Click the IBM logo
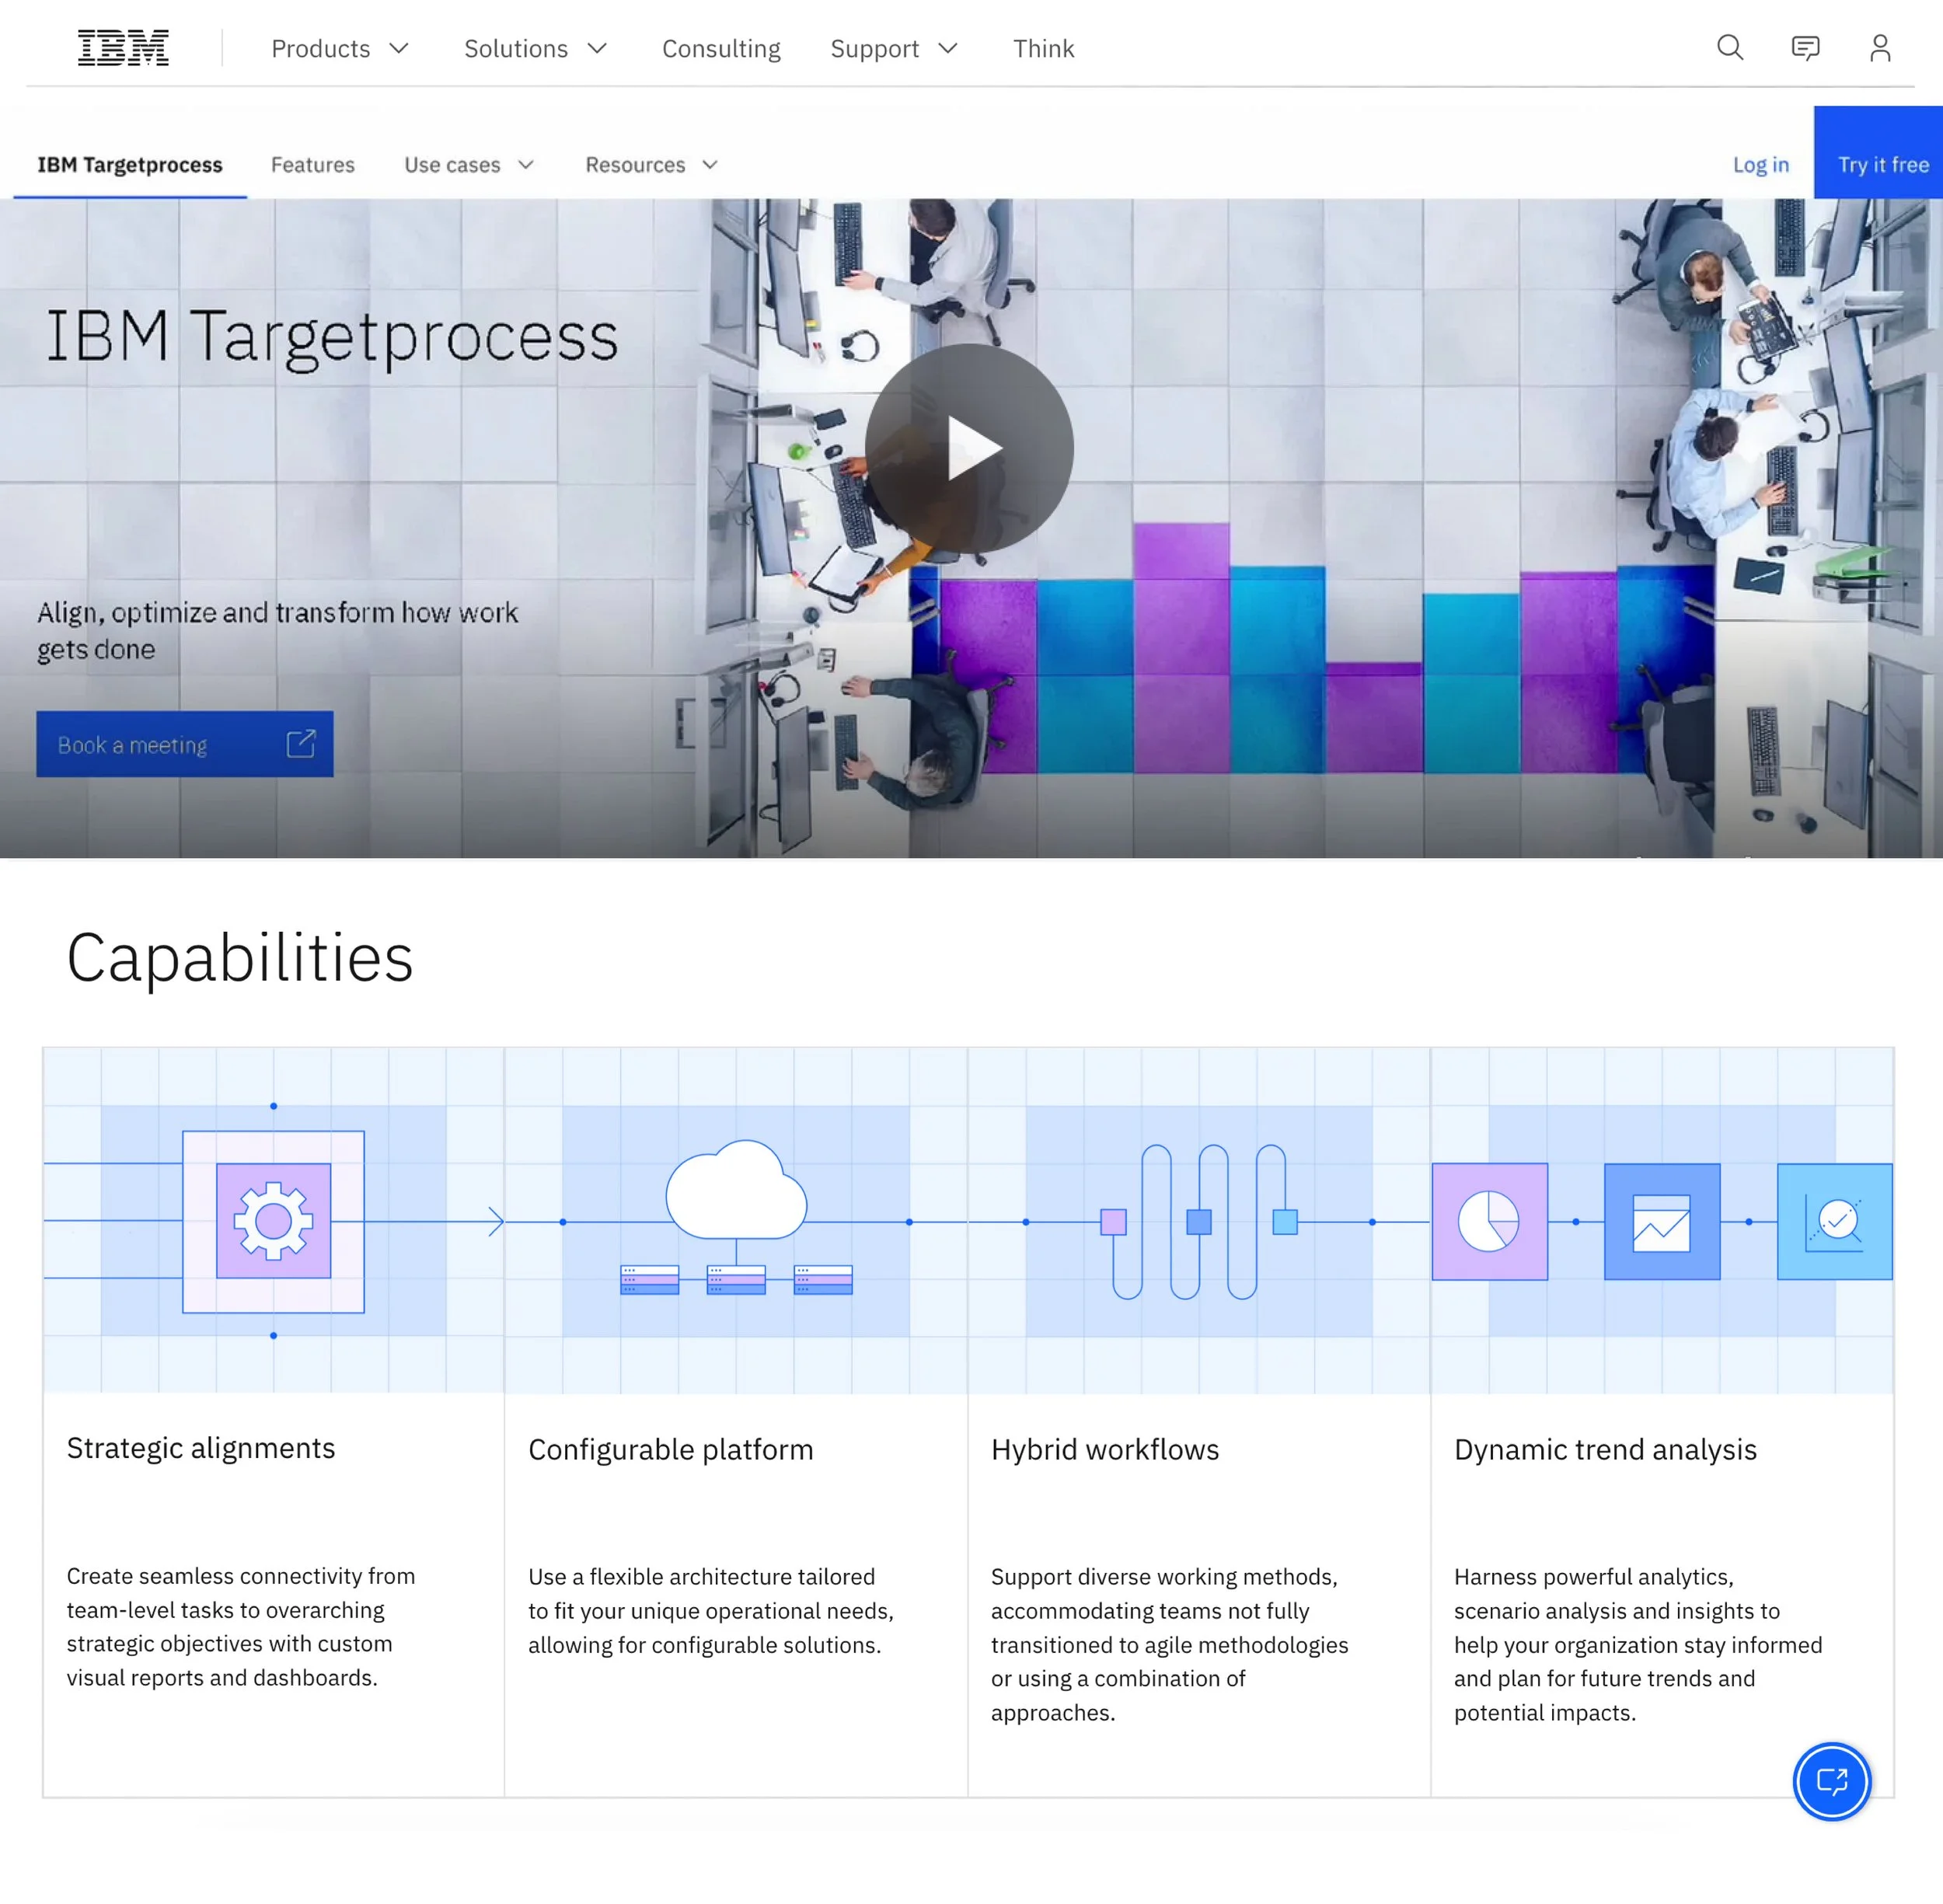The height and width of the screenshot is (1904, 1943). (x=123, y=48)
